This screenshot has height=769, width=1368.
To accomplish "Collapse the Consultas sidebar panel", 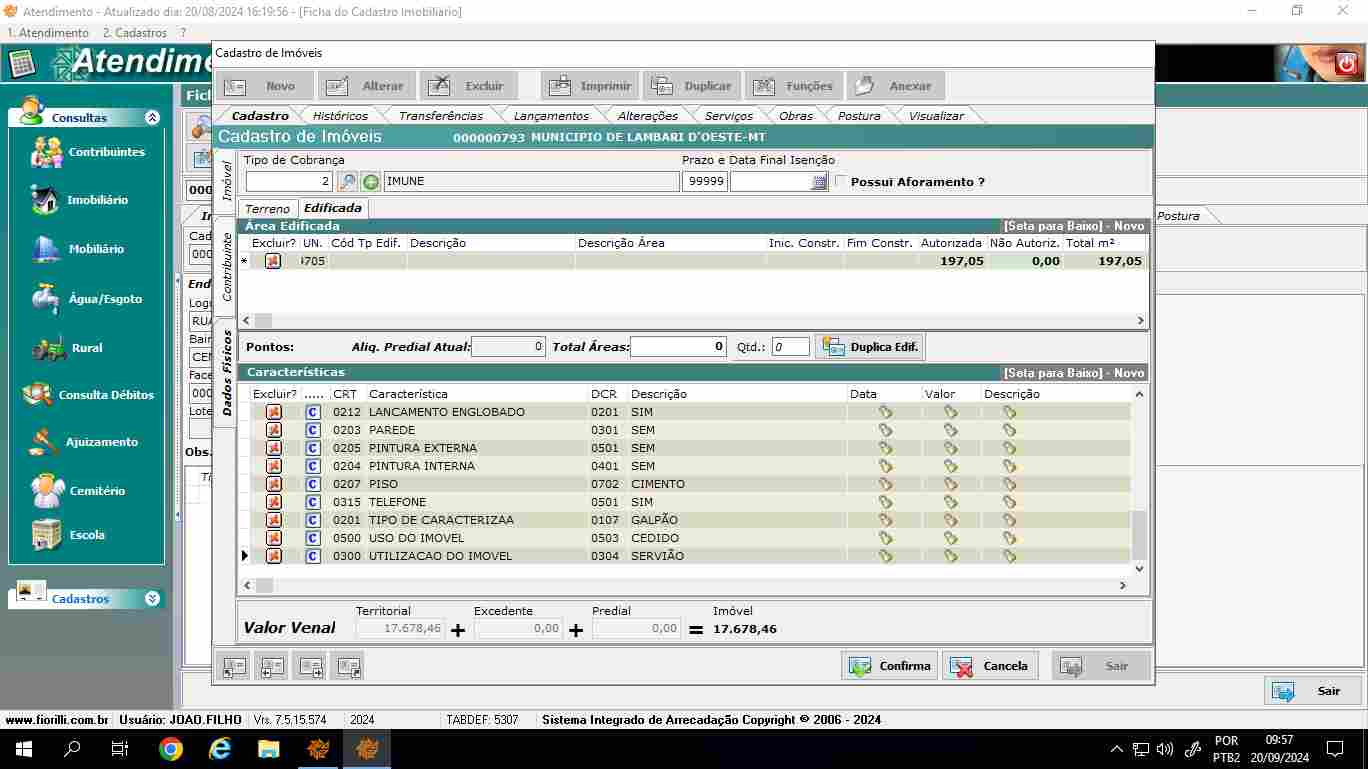I will [x=152, y=118].
